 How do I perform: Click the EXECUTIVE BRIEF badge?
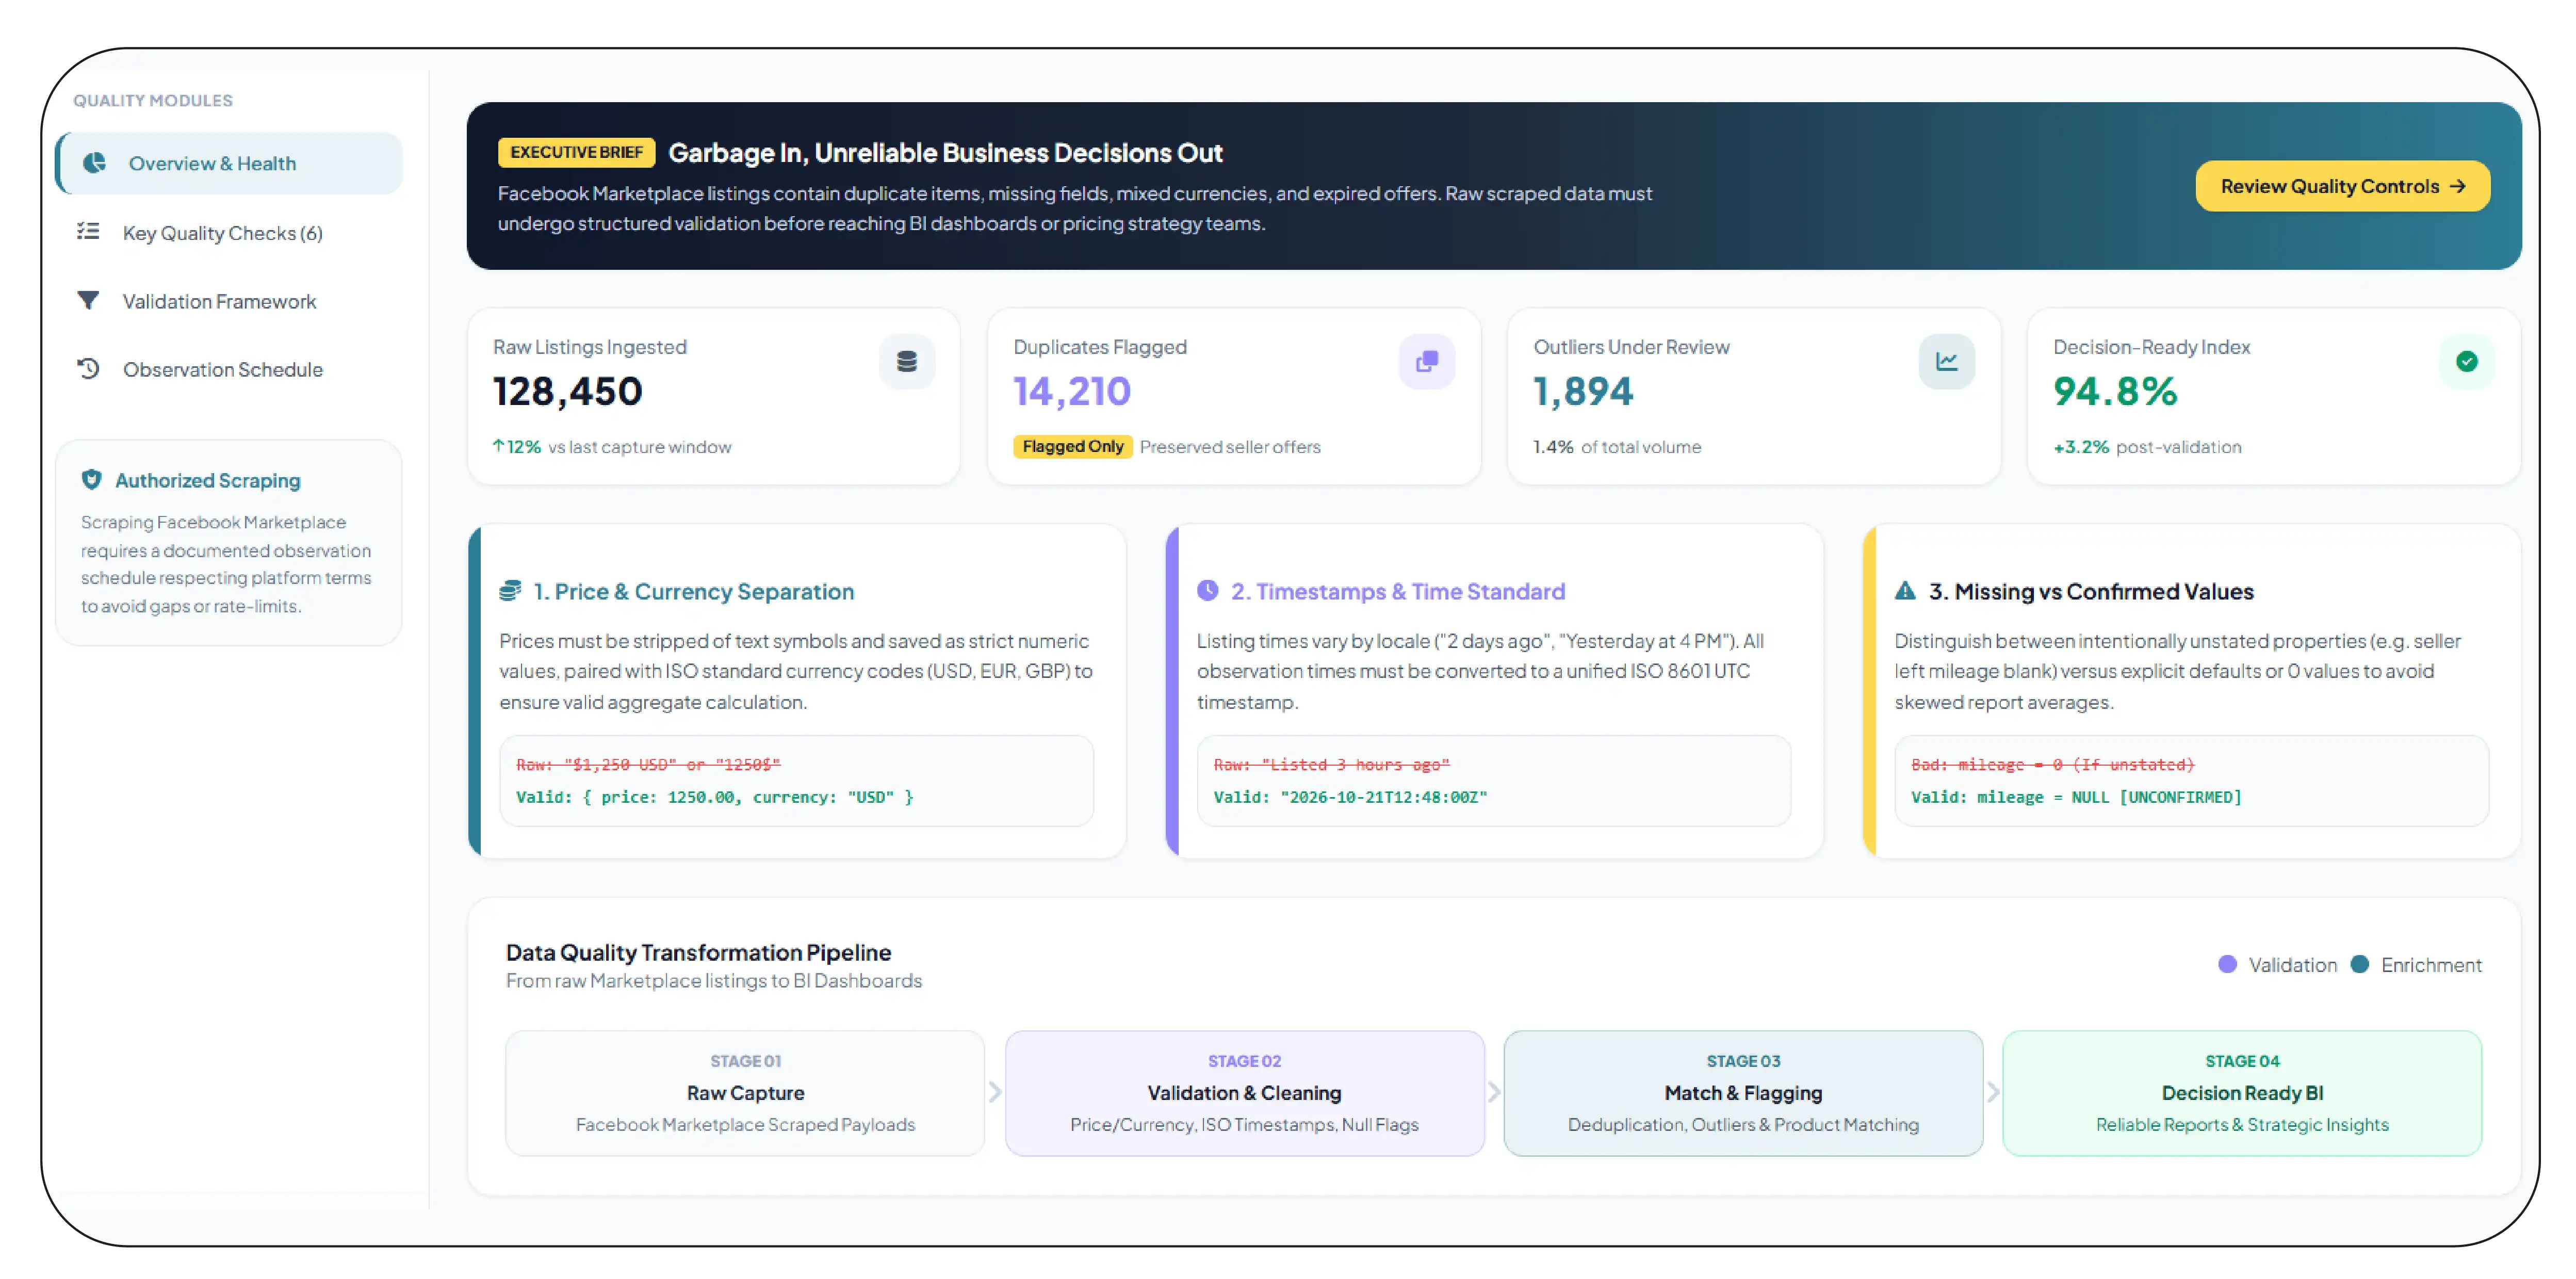[x=577, y=152]
